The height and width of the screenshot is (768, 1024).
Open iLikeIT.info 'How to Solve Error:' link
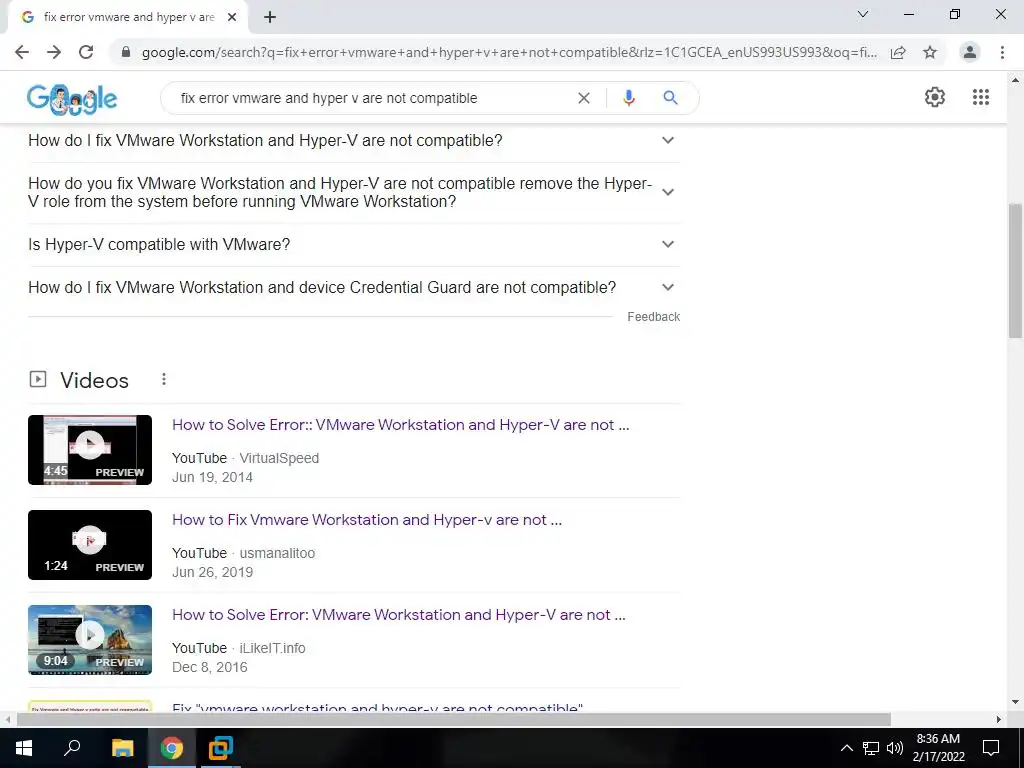[x=398, y=615]
